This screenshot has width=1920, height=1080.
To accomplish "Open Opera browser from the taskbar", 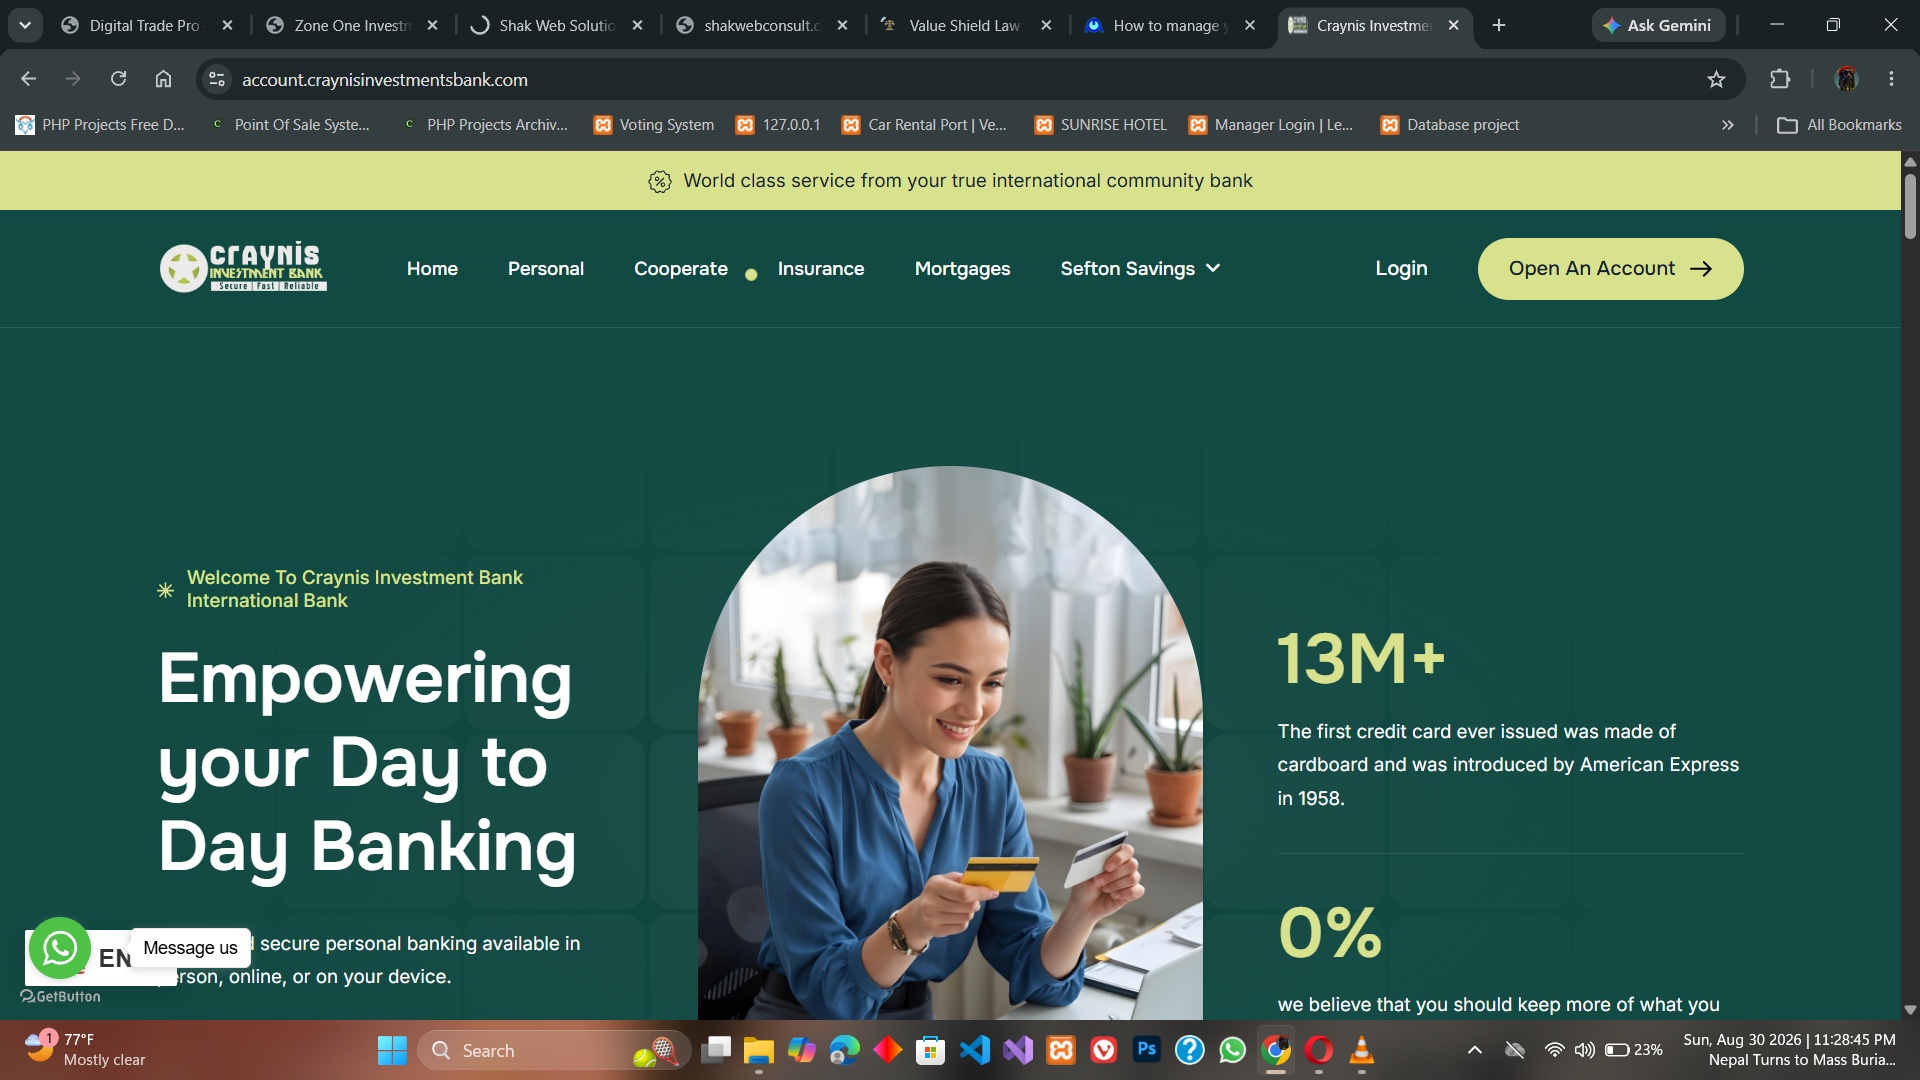I will [1318, 1050].
